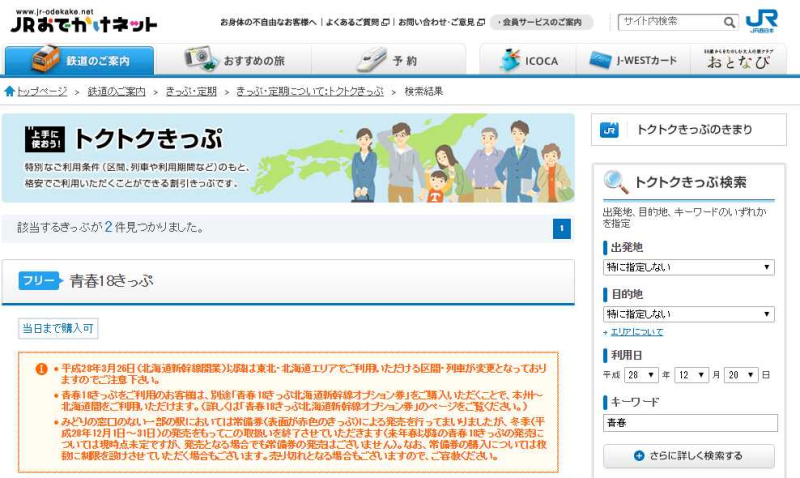Click the 鉄道のご案内 breadcrumb link
This screenshot has height=478, width=800.
pyautogui.click(x=116, y=91)
